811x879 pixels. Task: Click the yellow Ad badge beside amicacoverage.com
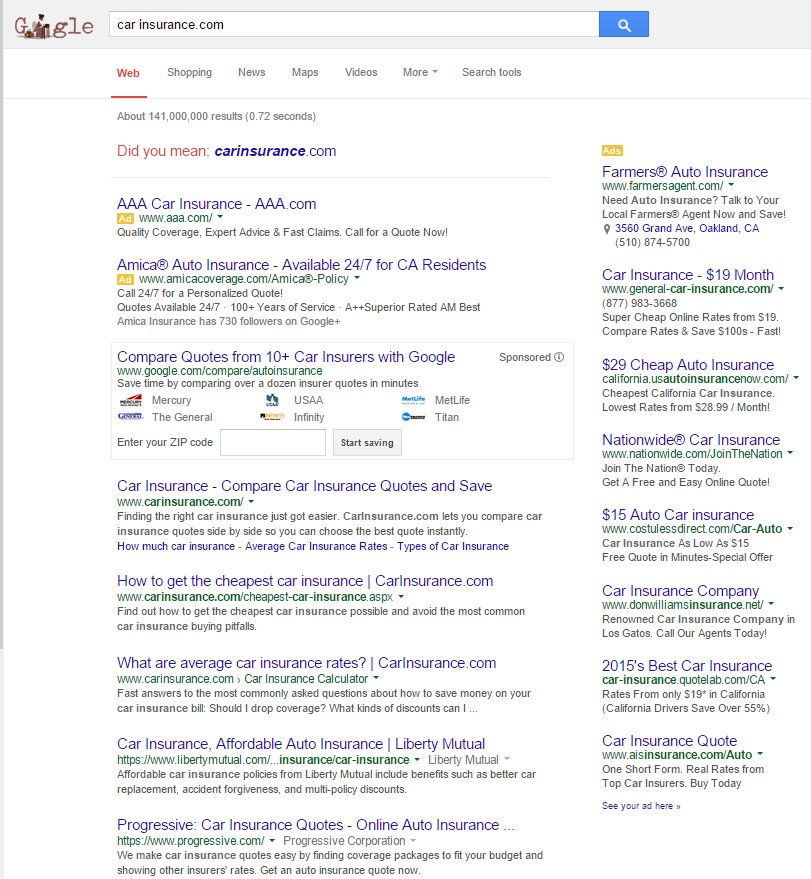pos(125,280)
